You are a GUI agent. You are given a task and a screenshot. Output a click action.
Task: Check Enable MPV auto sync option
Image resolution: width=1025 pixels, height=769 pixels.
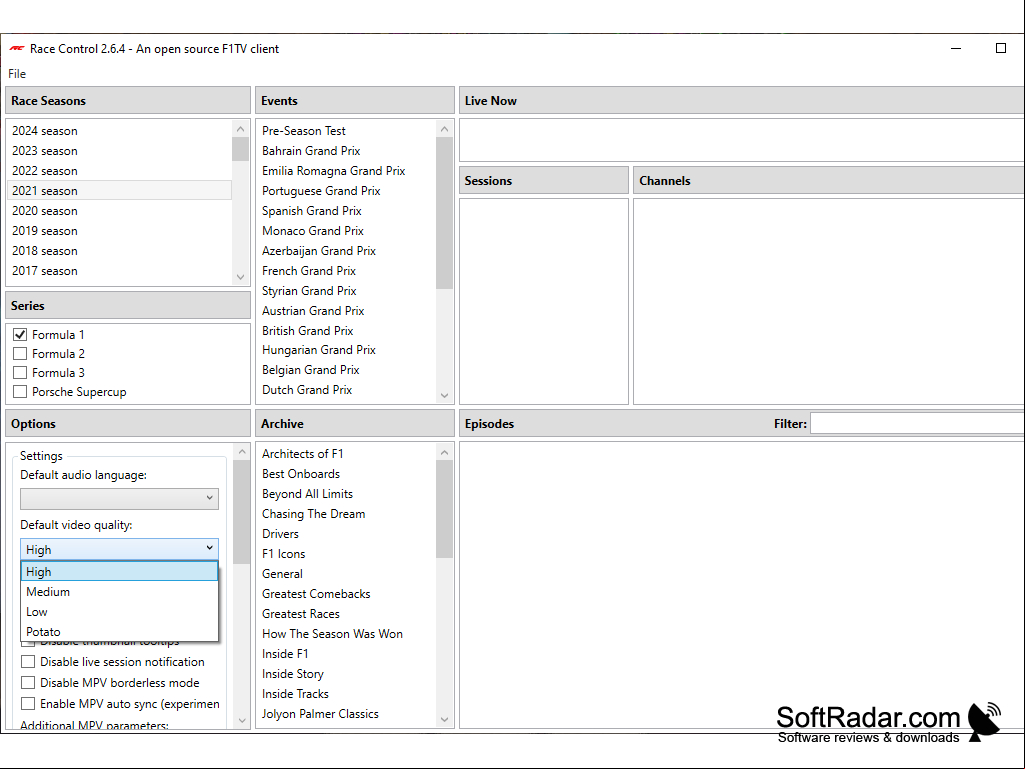tap(28, 704)
